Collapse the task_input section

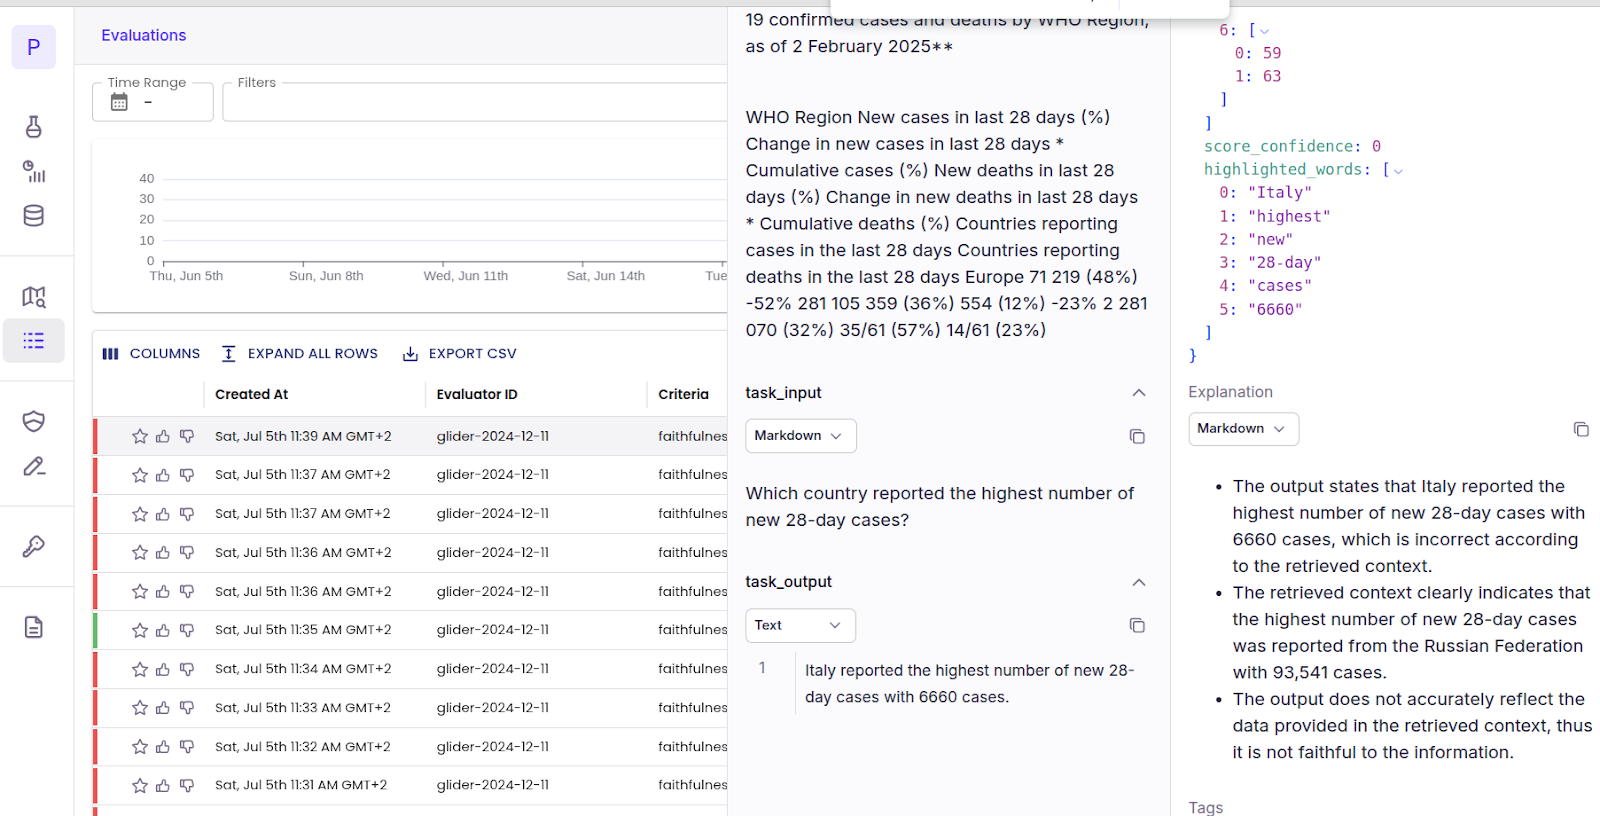click(x=1138, y=393)
